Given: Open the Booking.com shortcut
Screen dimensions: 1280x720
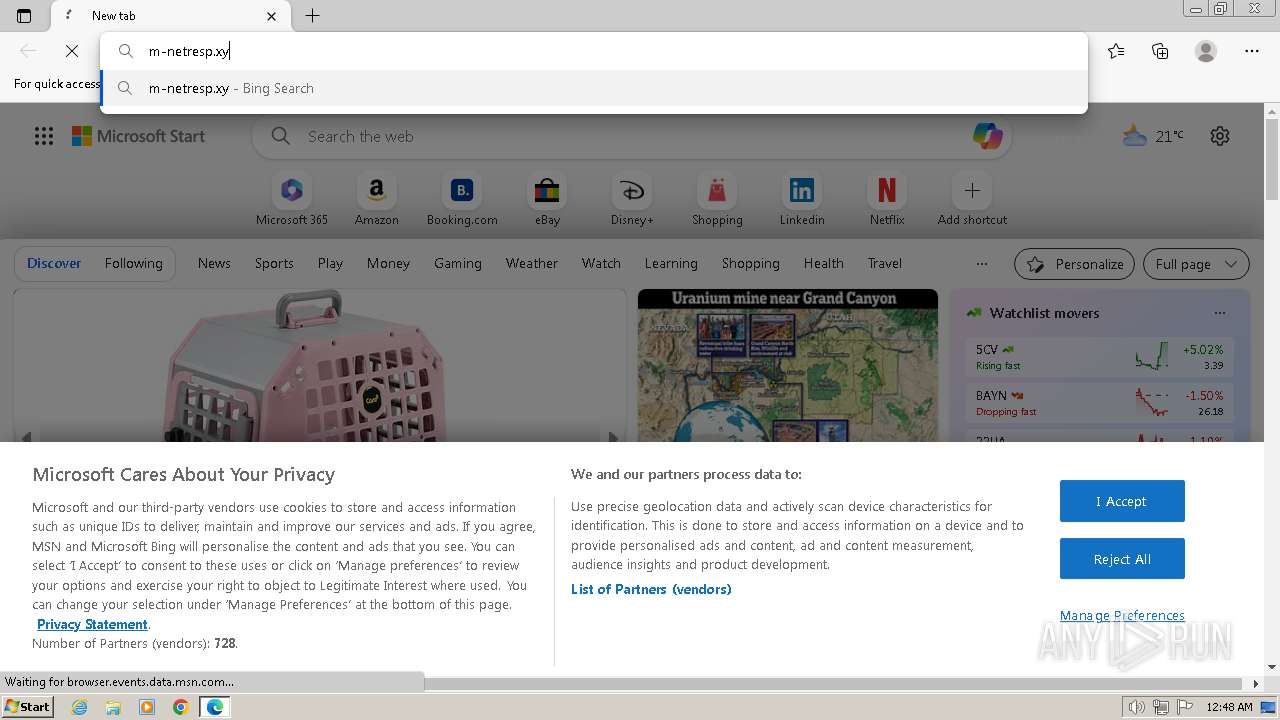Looking at the screenshot, I should [x=462, y=199].
